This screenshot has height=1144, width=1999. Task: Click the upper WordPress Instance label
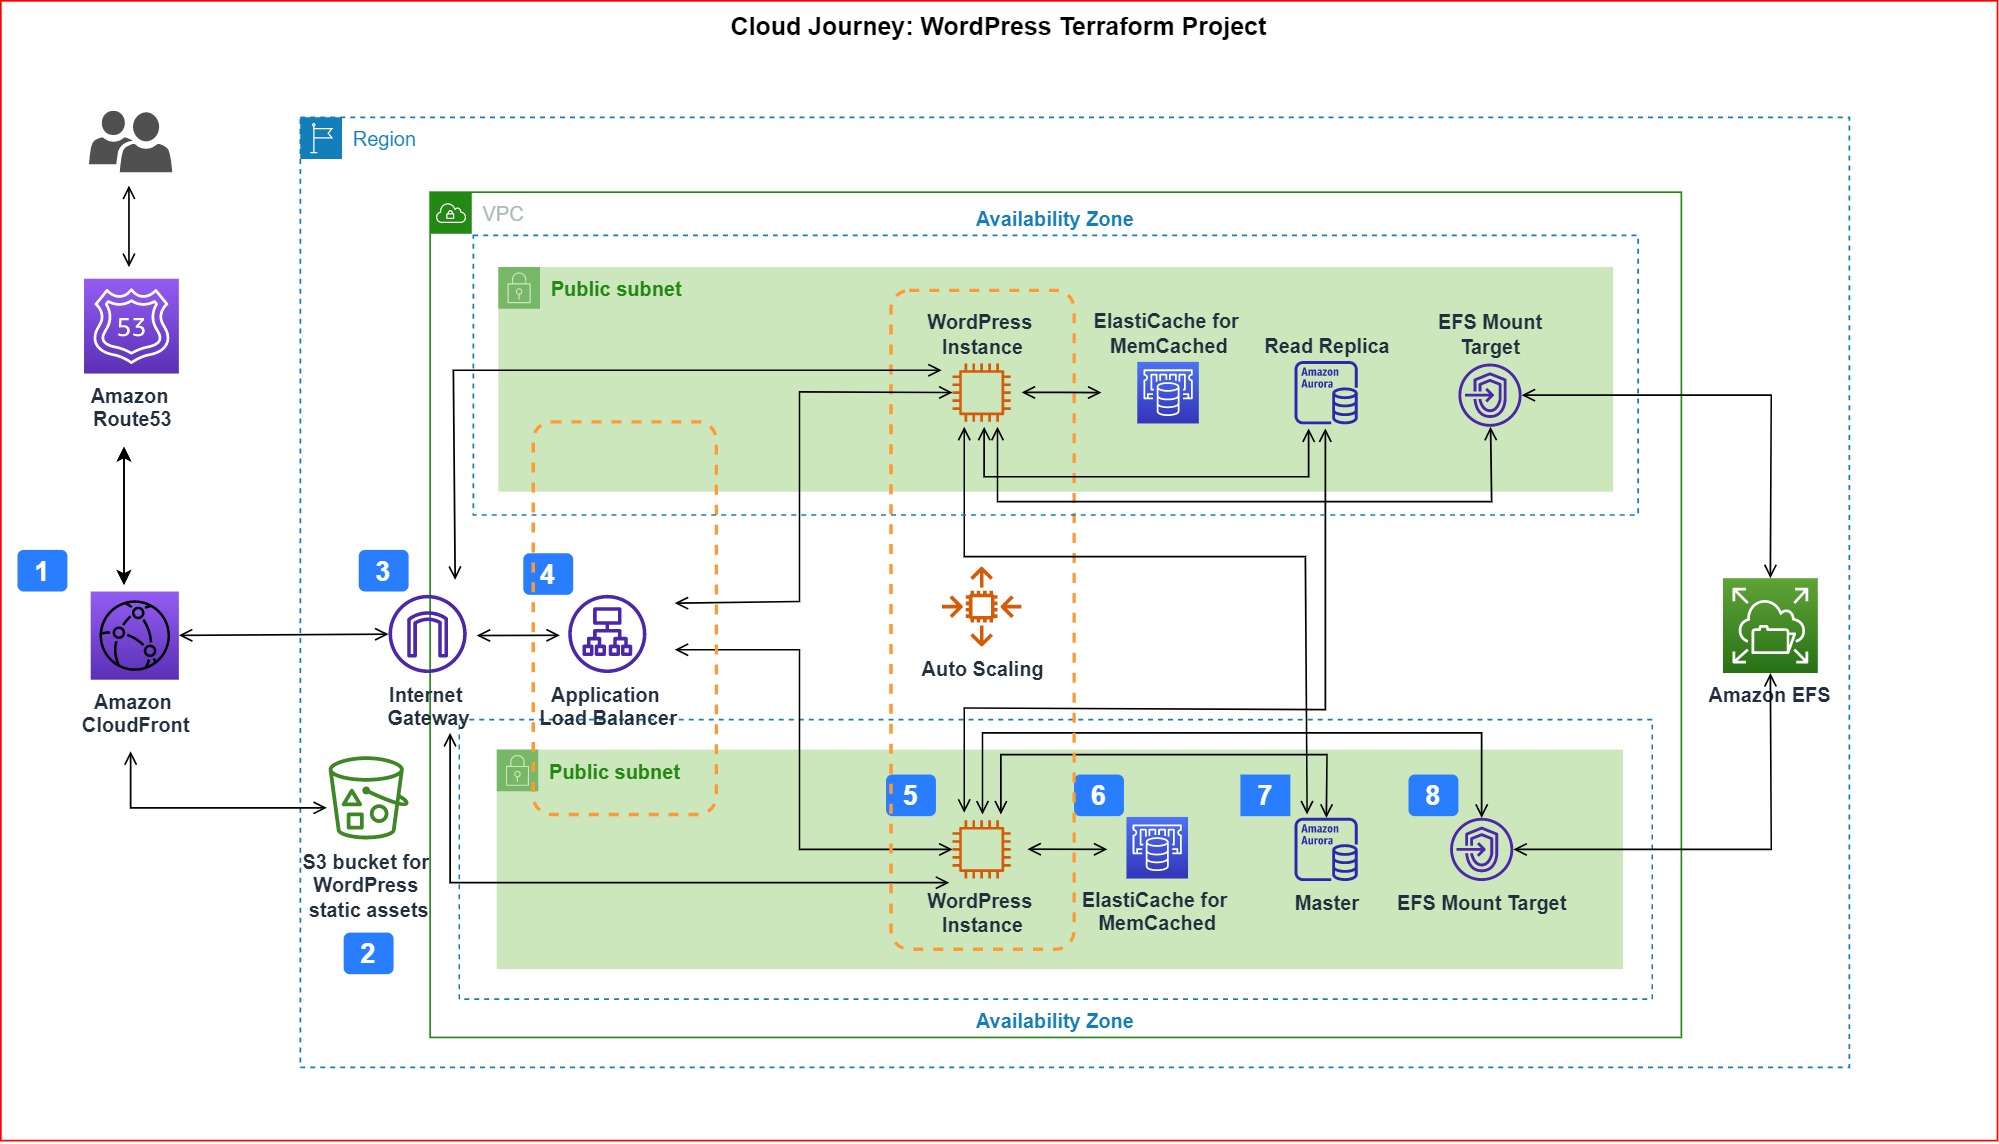[x=980, y=334]
